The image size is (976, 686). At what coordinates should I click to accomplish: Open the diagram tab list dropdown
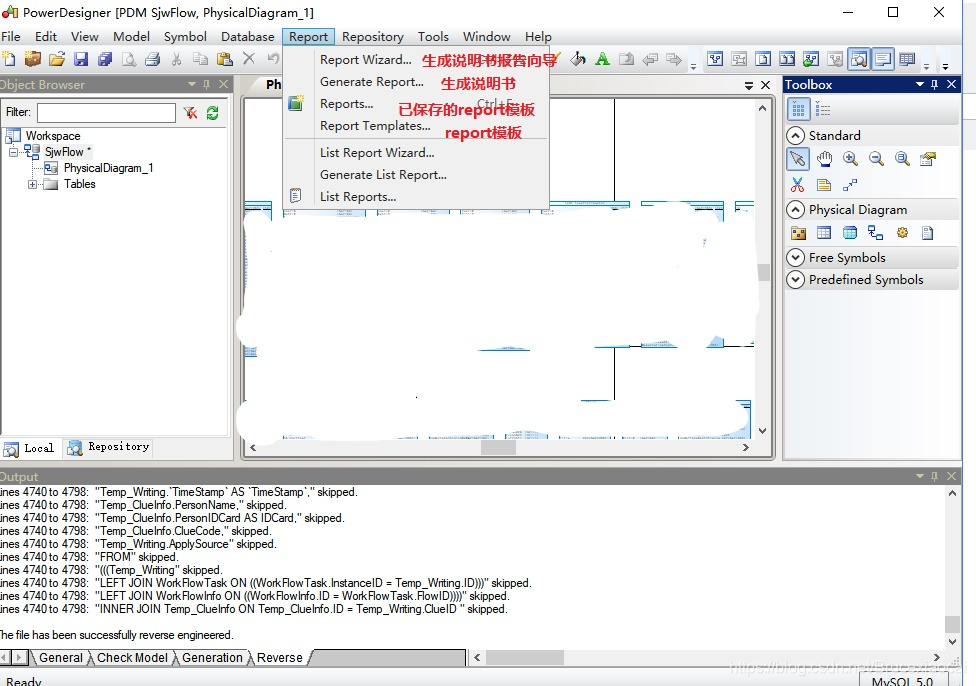(749, 85)
